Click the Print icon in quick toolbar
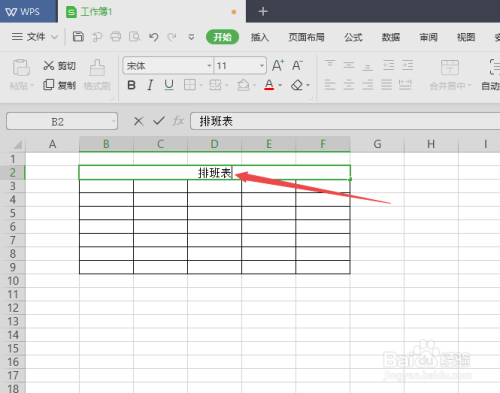Image resolution: width=500 pixels, height=393 pixels. pos(115,36)
